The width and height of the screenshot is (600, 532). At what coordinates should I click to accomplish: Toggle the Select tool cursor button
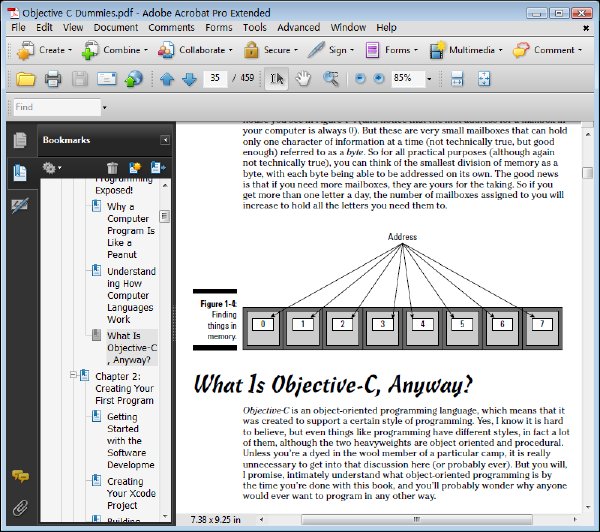pyautogui.click(x=277, y=79)
